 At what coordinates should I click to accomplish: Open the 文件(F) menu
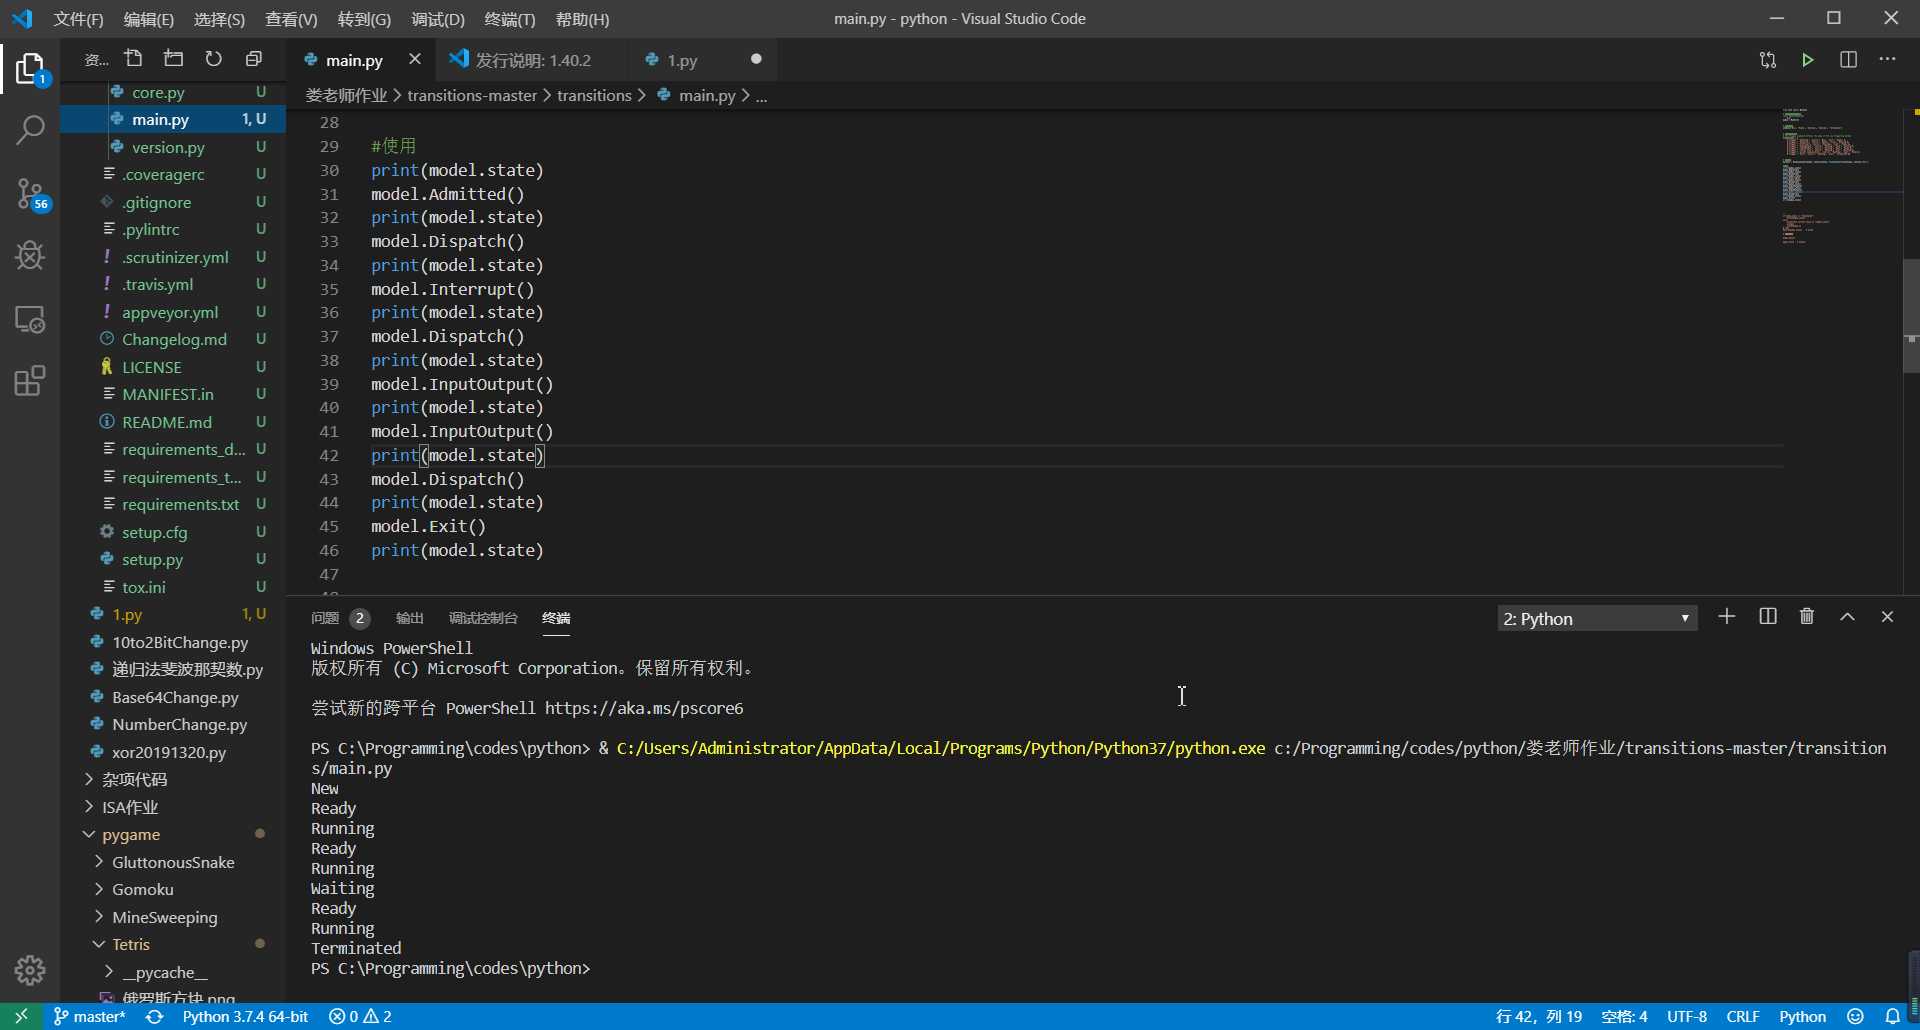pyautogui.click(x=78, y=19)
